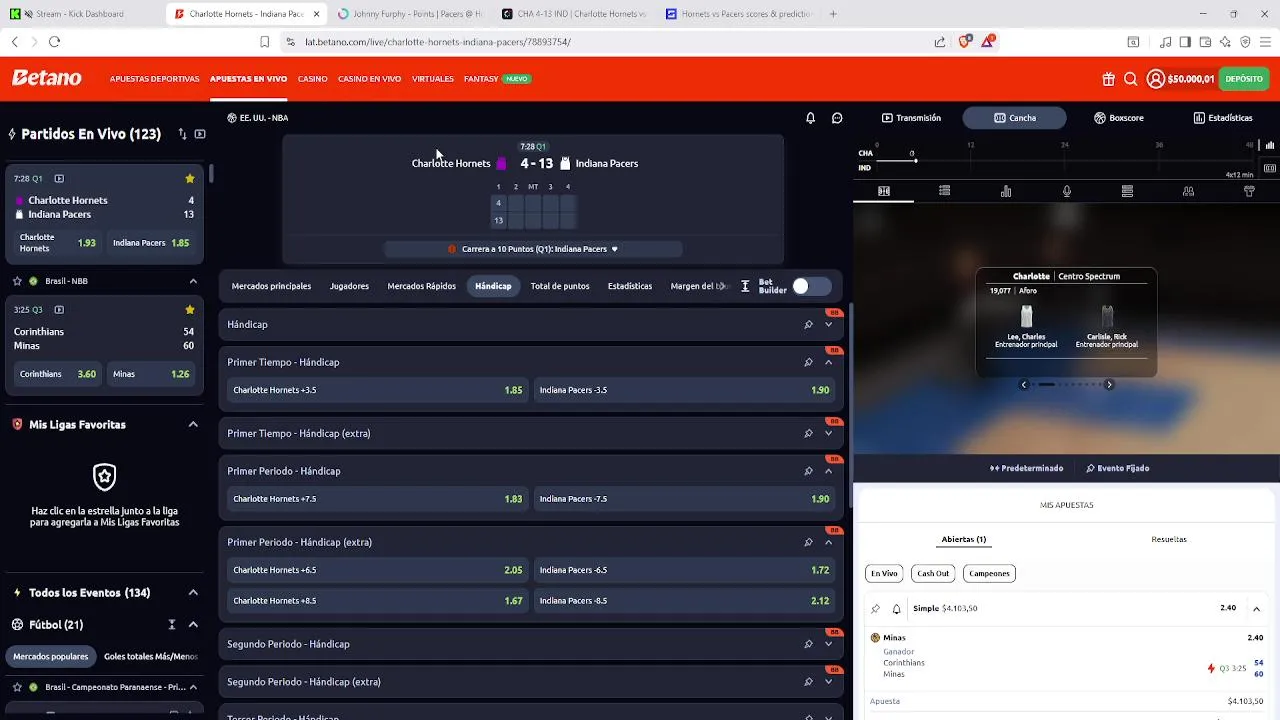
Task: Pin the Hándicap market
Action: coord(808,325)
